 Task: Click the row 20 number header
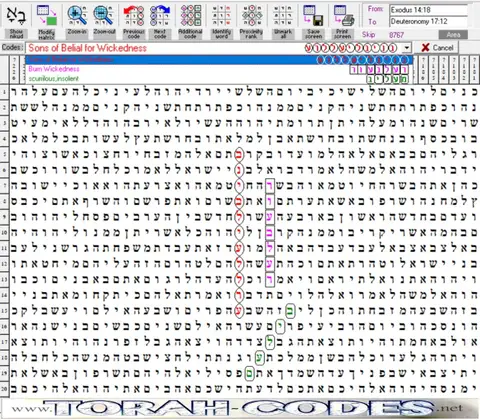(x=4, y=389)
